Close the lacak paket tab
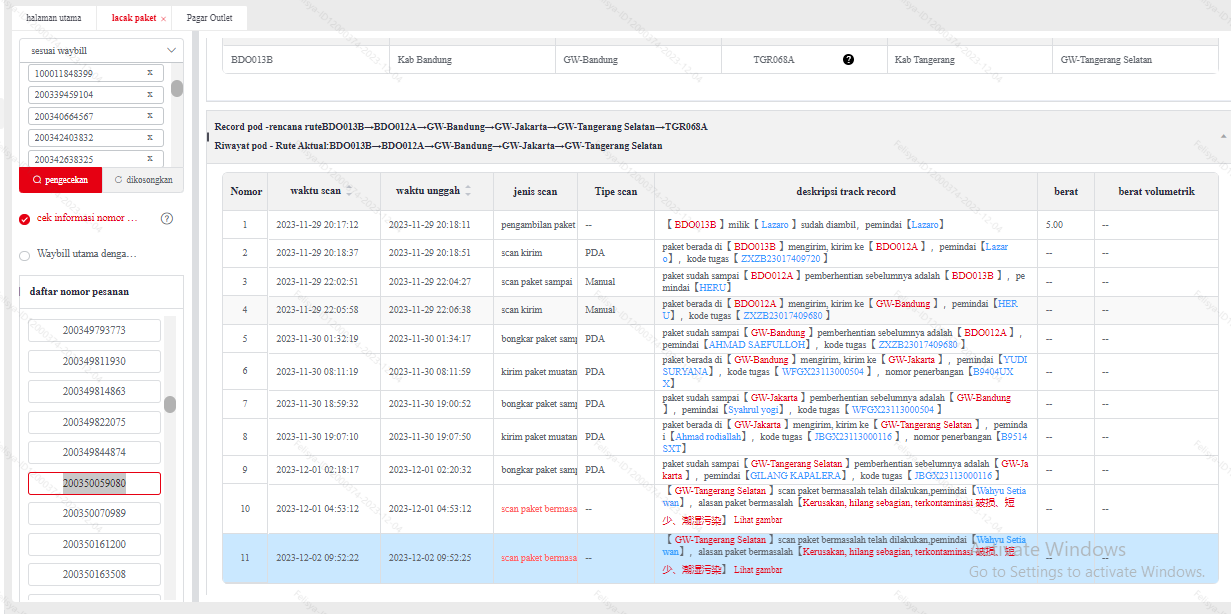 pos(163,19)
